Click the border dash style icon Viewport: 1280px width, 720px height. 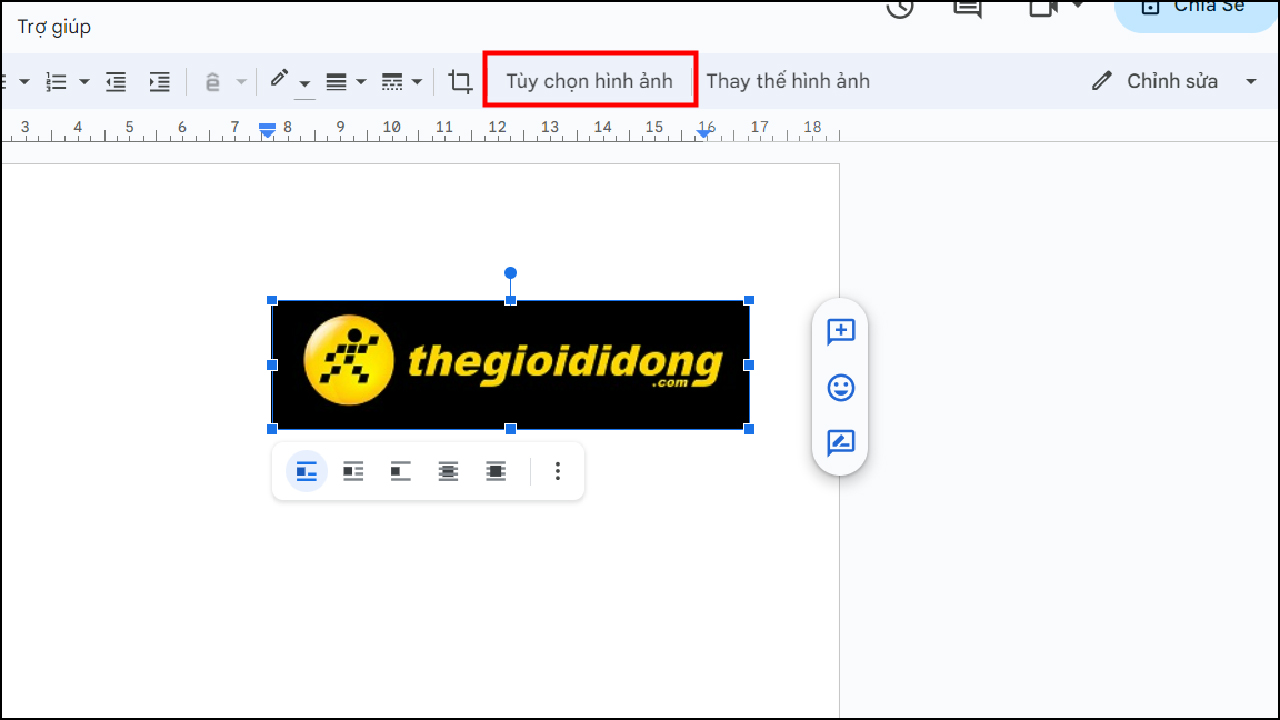[394, 81]
